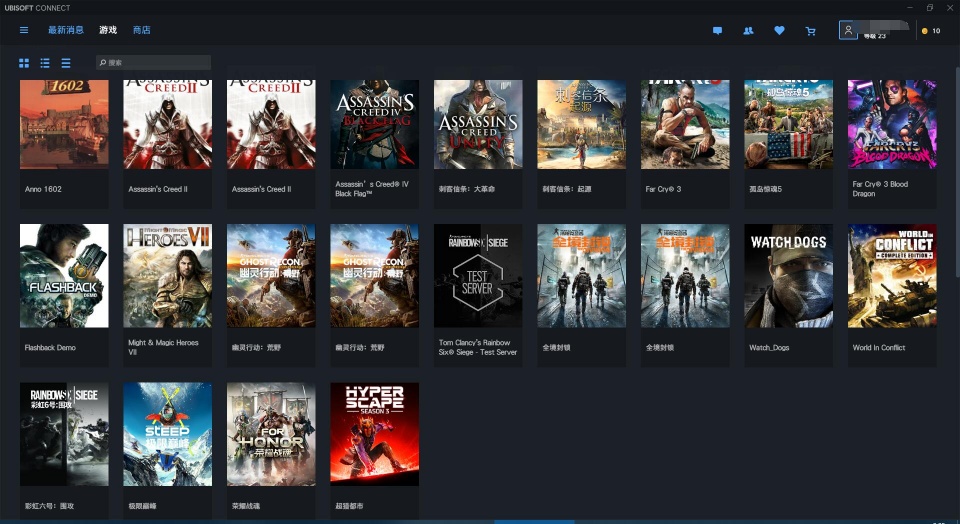The image size is (960, 524).
Task: Open the Steep 极限巅峰 cover
Action: 168,434
